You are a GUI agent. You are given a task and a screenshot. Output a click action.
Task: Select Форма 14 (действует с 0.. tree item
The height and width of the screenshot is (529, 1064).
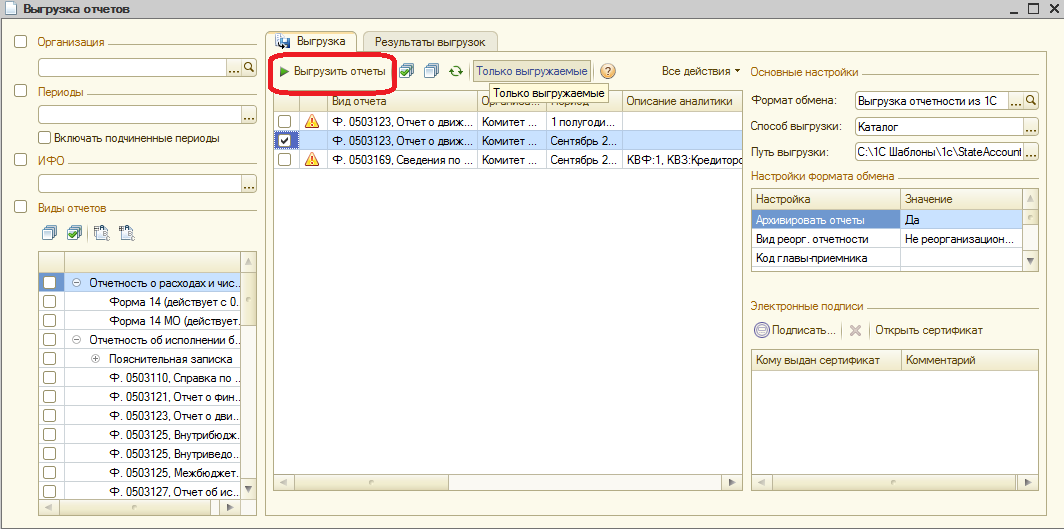[175, 301]
